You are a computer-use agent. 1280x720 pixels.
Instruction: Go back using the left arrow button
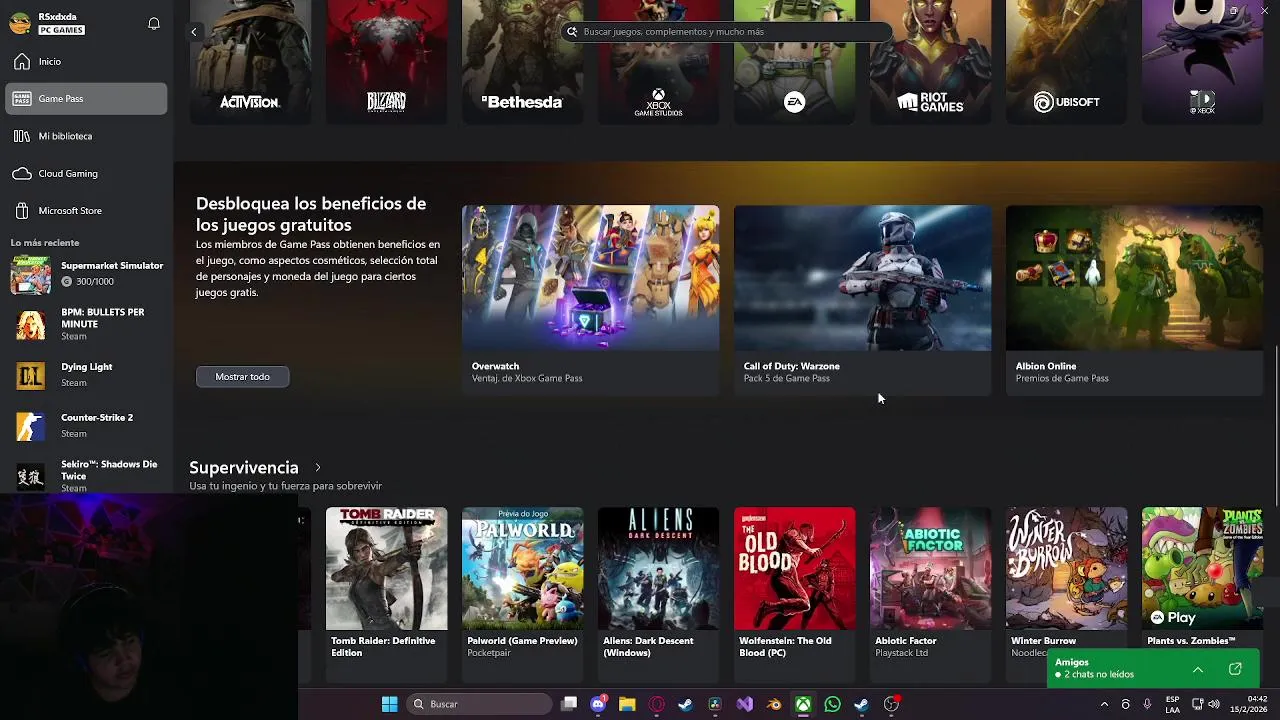194,32
